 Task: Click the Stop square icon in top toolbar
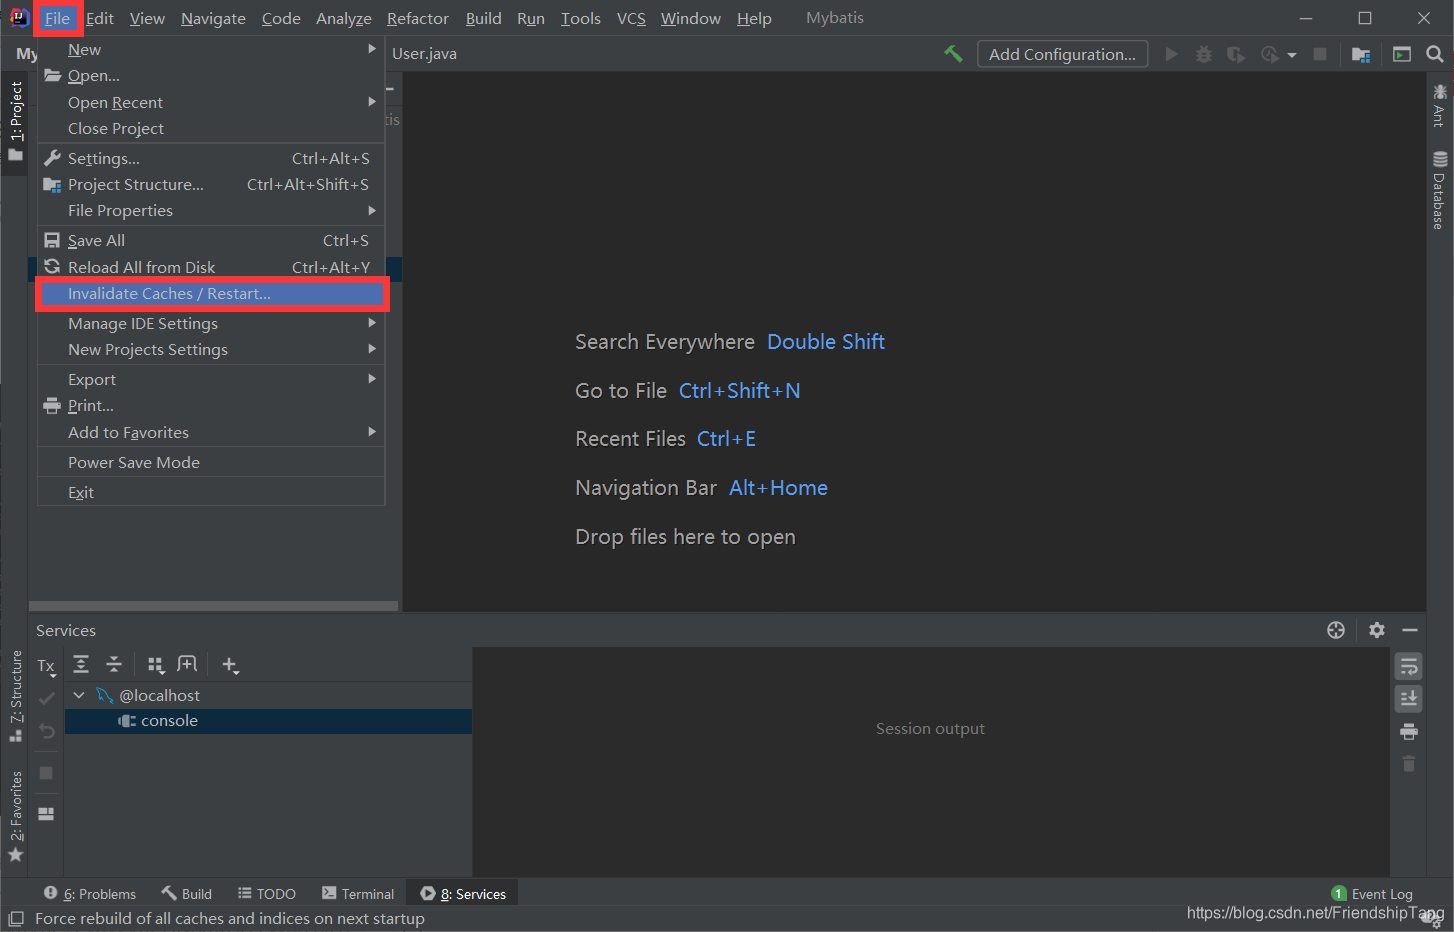click(1320, 54)
